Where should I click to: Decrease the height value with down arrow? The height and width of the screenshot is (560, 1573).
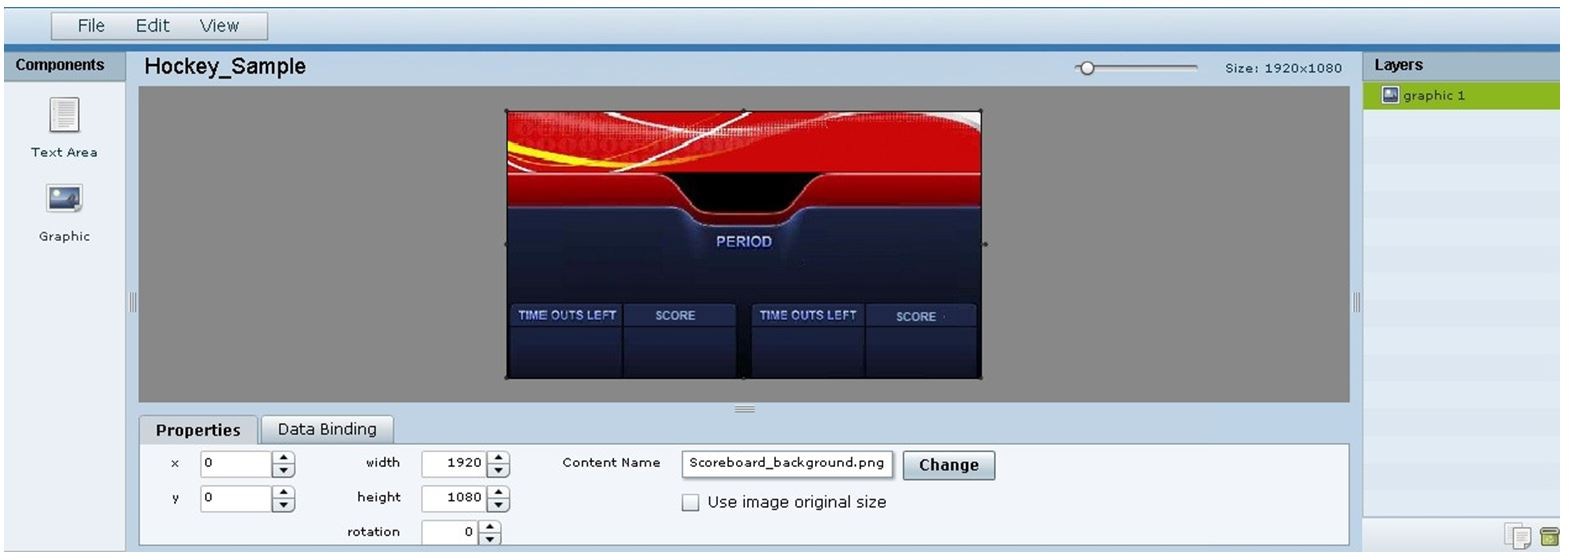499,505
